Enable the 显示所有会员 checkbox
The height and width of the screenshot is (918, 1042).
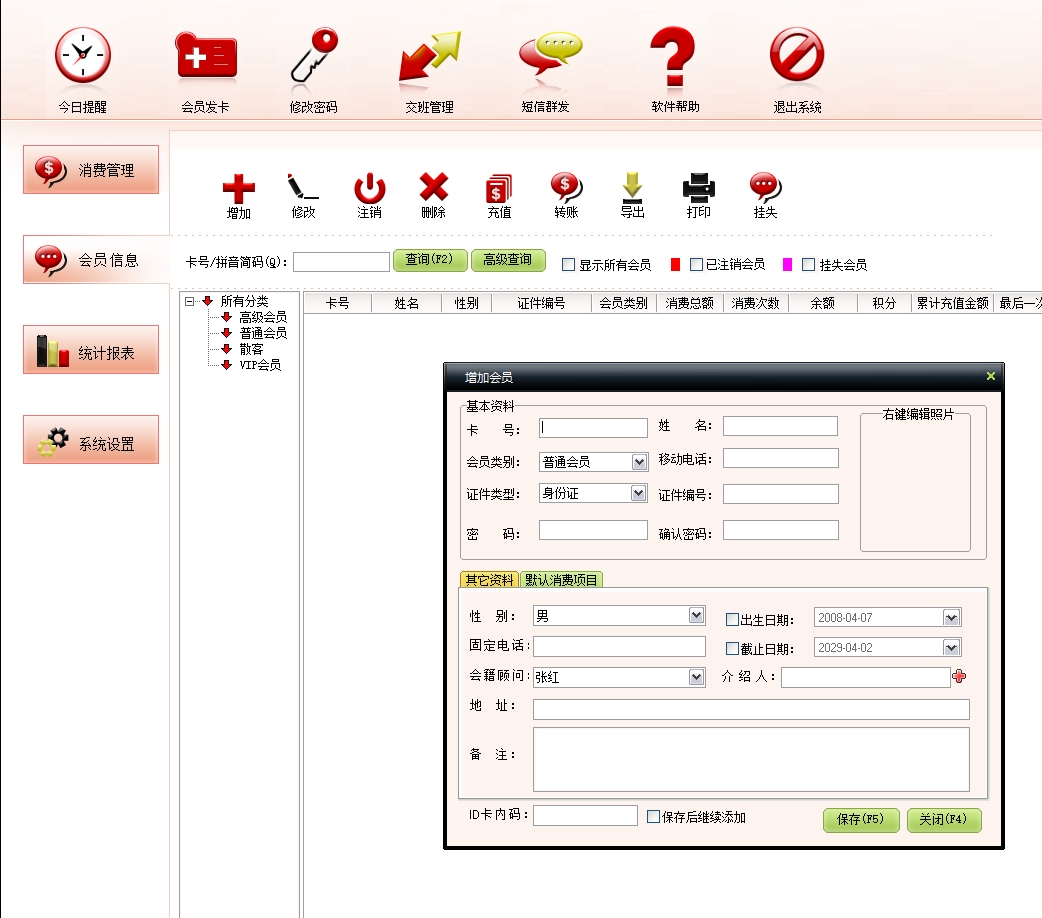coord(569,265)
